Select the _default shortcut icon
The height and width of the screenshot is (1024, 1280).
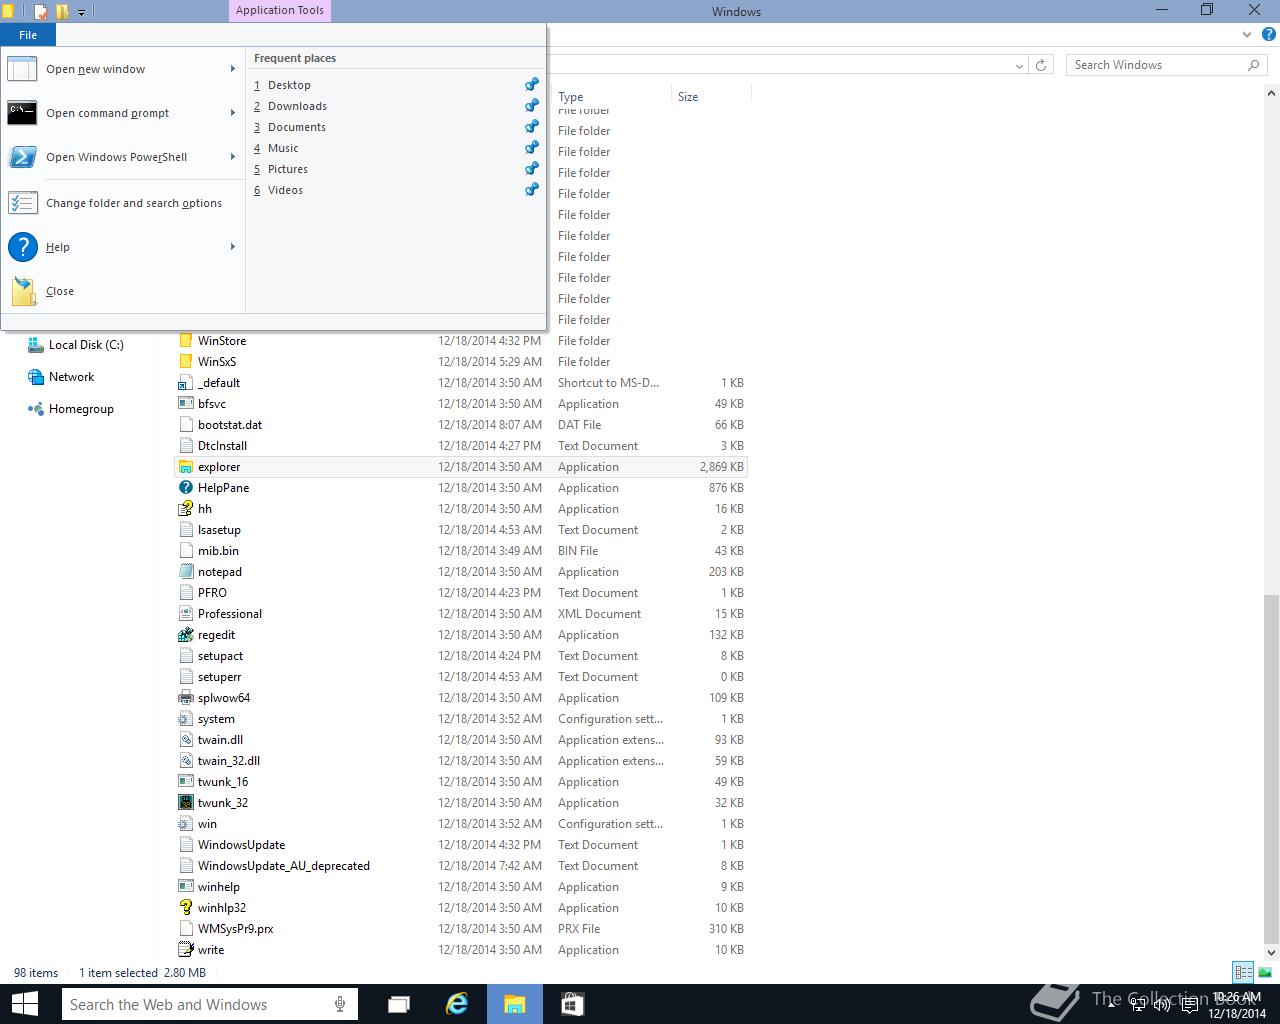pyautogui.click(x=185, y=383)
